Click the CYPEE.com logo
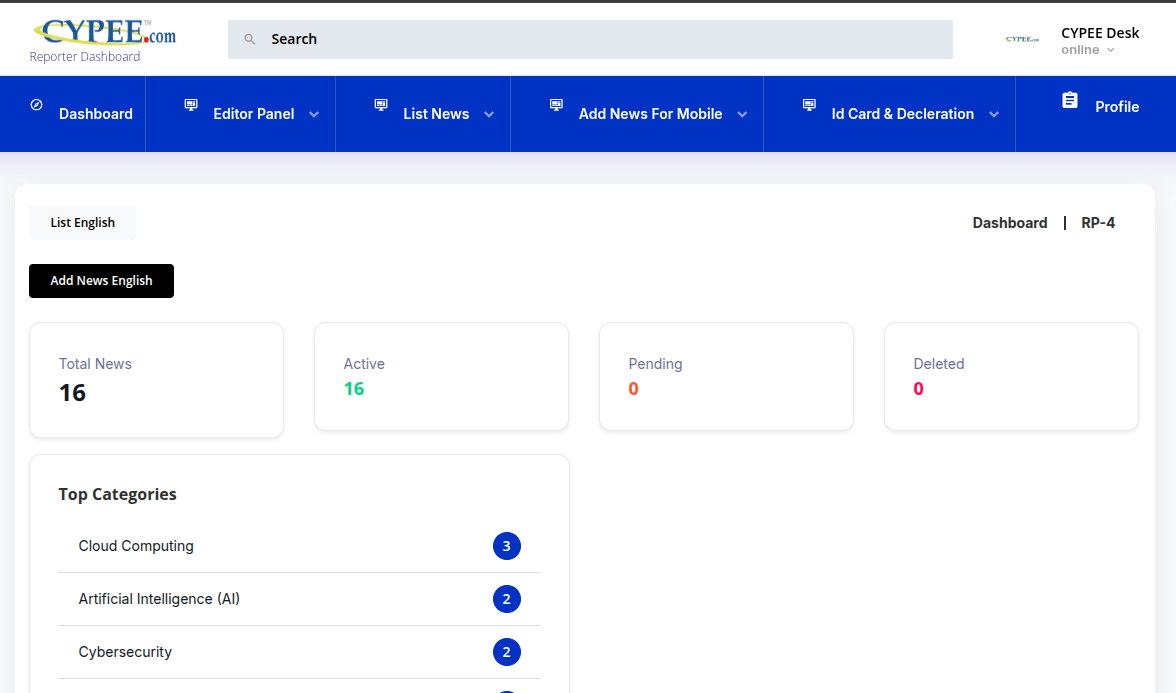The height and width of the screenshot is (693, 1176). pyautogui.click(x=104, y=32)
